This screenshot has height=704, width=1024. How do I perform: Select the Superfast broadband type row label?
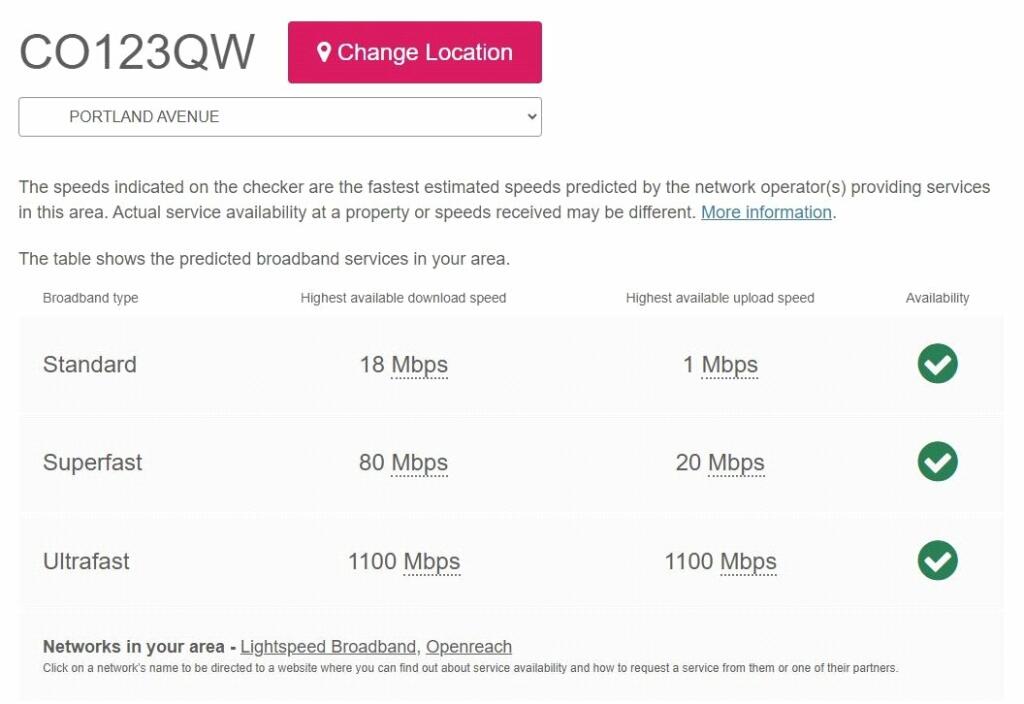[93, 463]
